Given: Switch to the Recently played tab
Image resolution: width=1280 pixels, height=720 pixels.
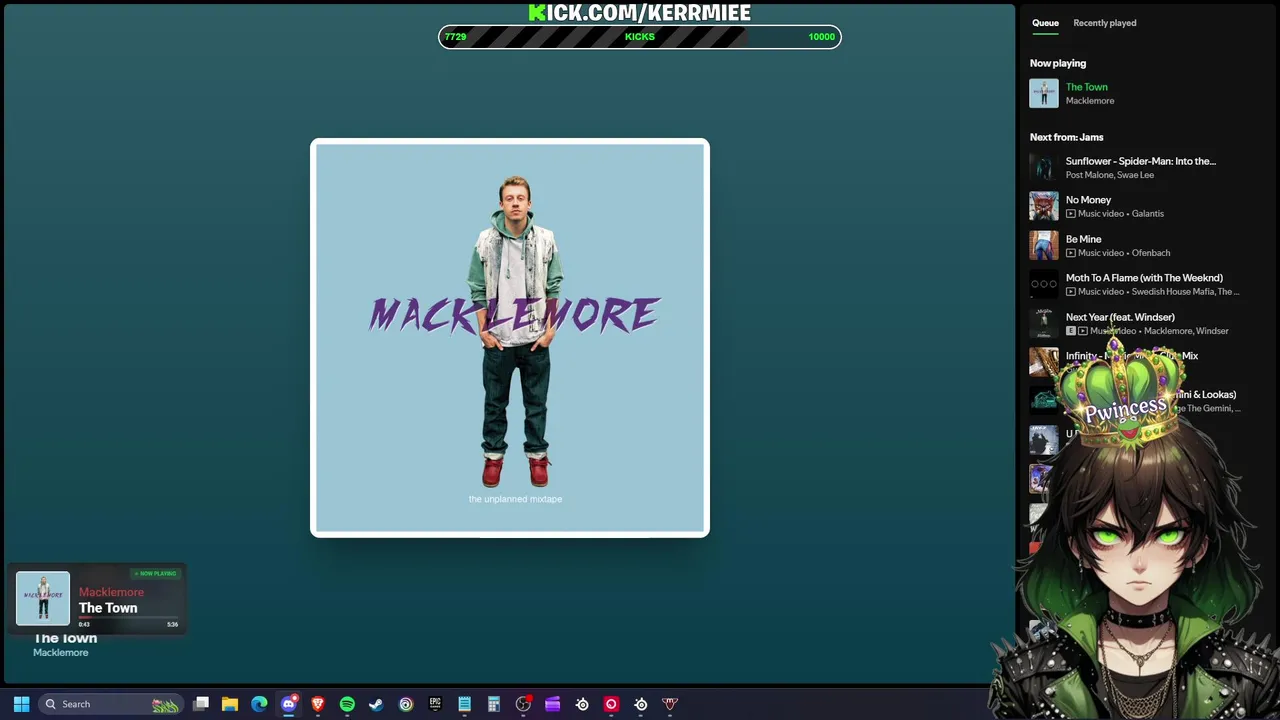Looking at the screenshot, I should (x=1105, y=23).
